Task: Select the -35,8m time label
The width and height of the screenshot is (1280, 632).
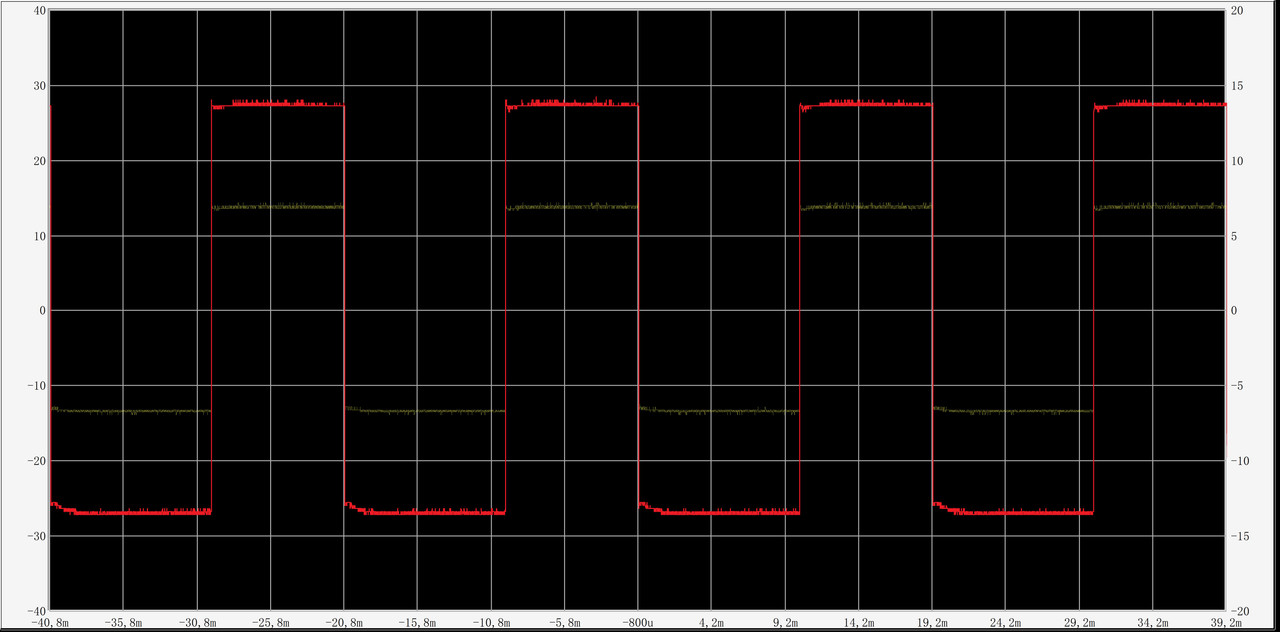Action: coord(123,622)
